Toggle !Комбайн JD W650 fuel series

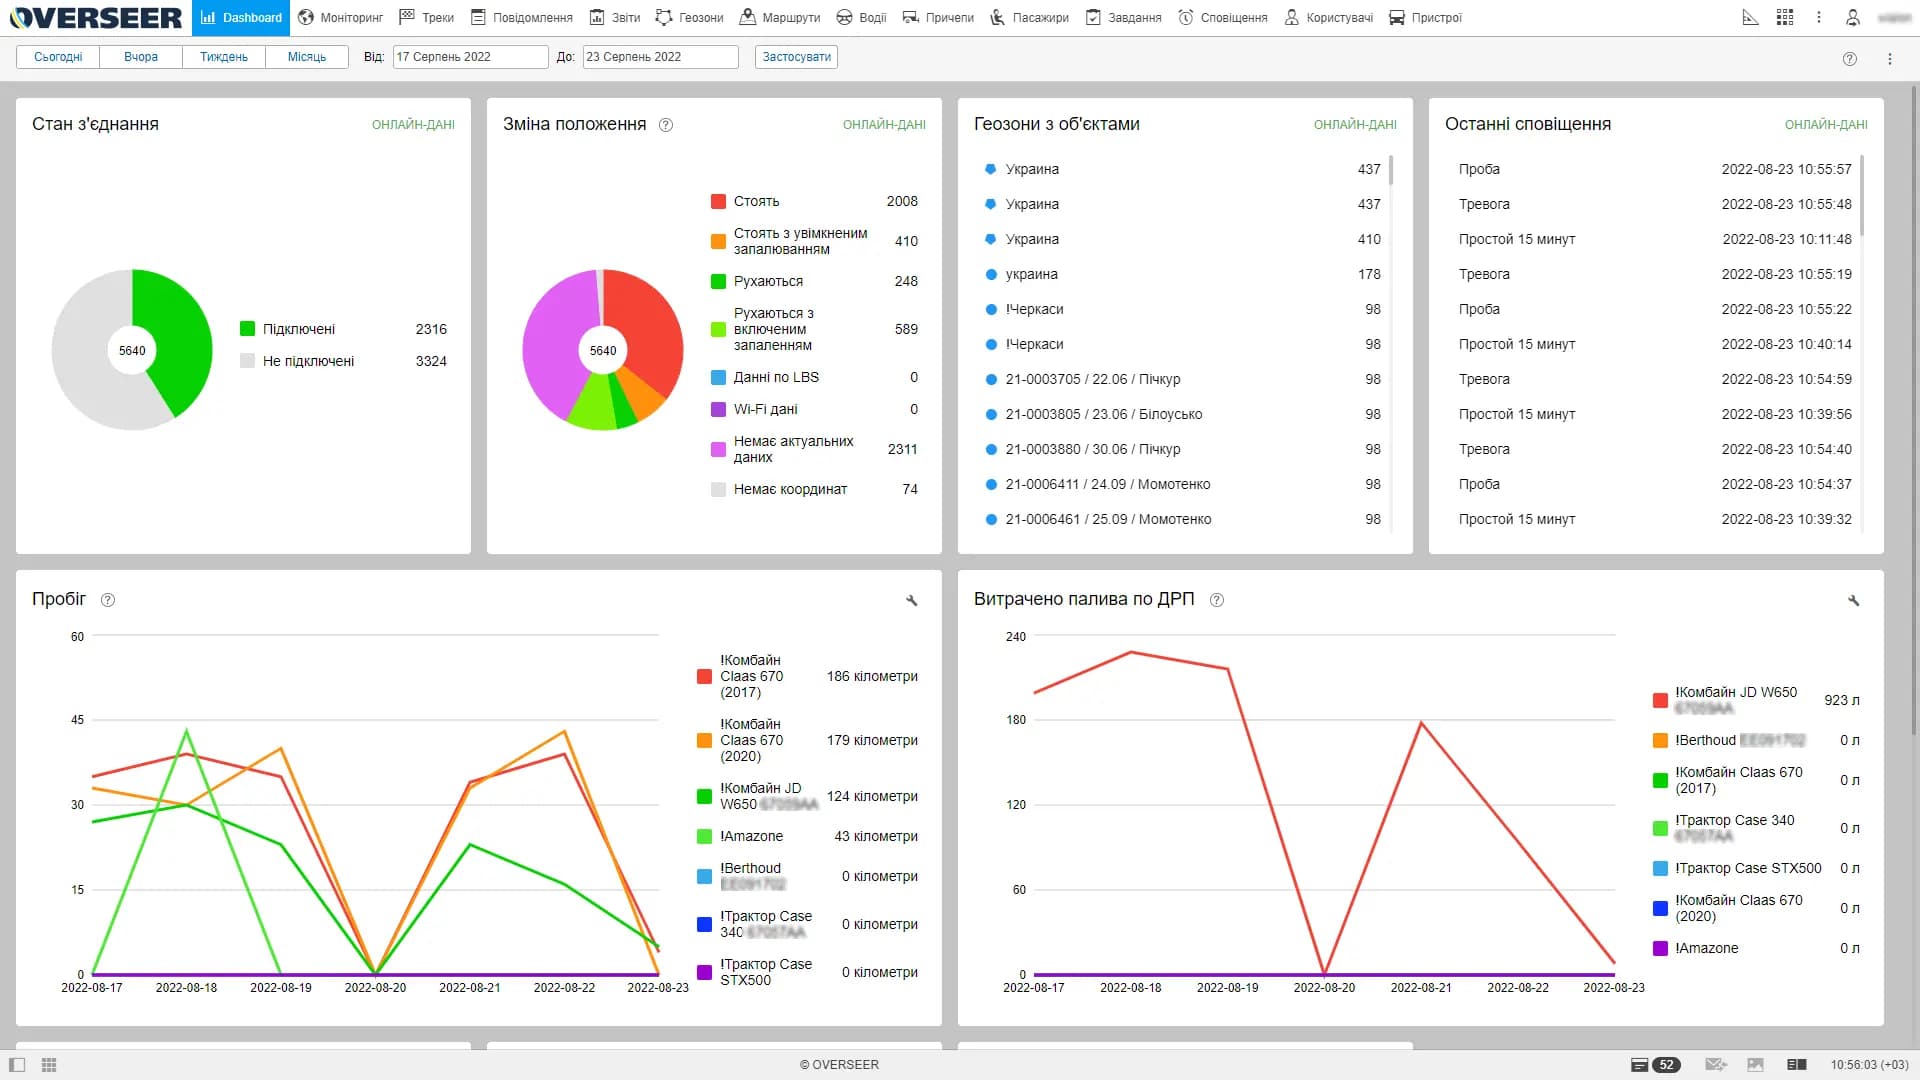1757,700
